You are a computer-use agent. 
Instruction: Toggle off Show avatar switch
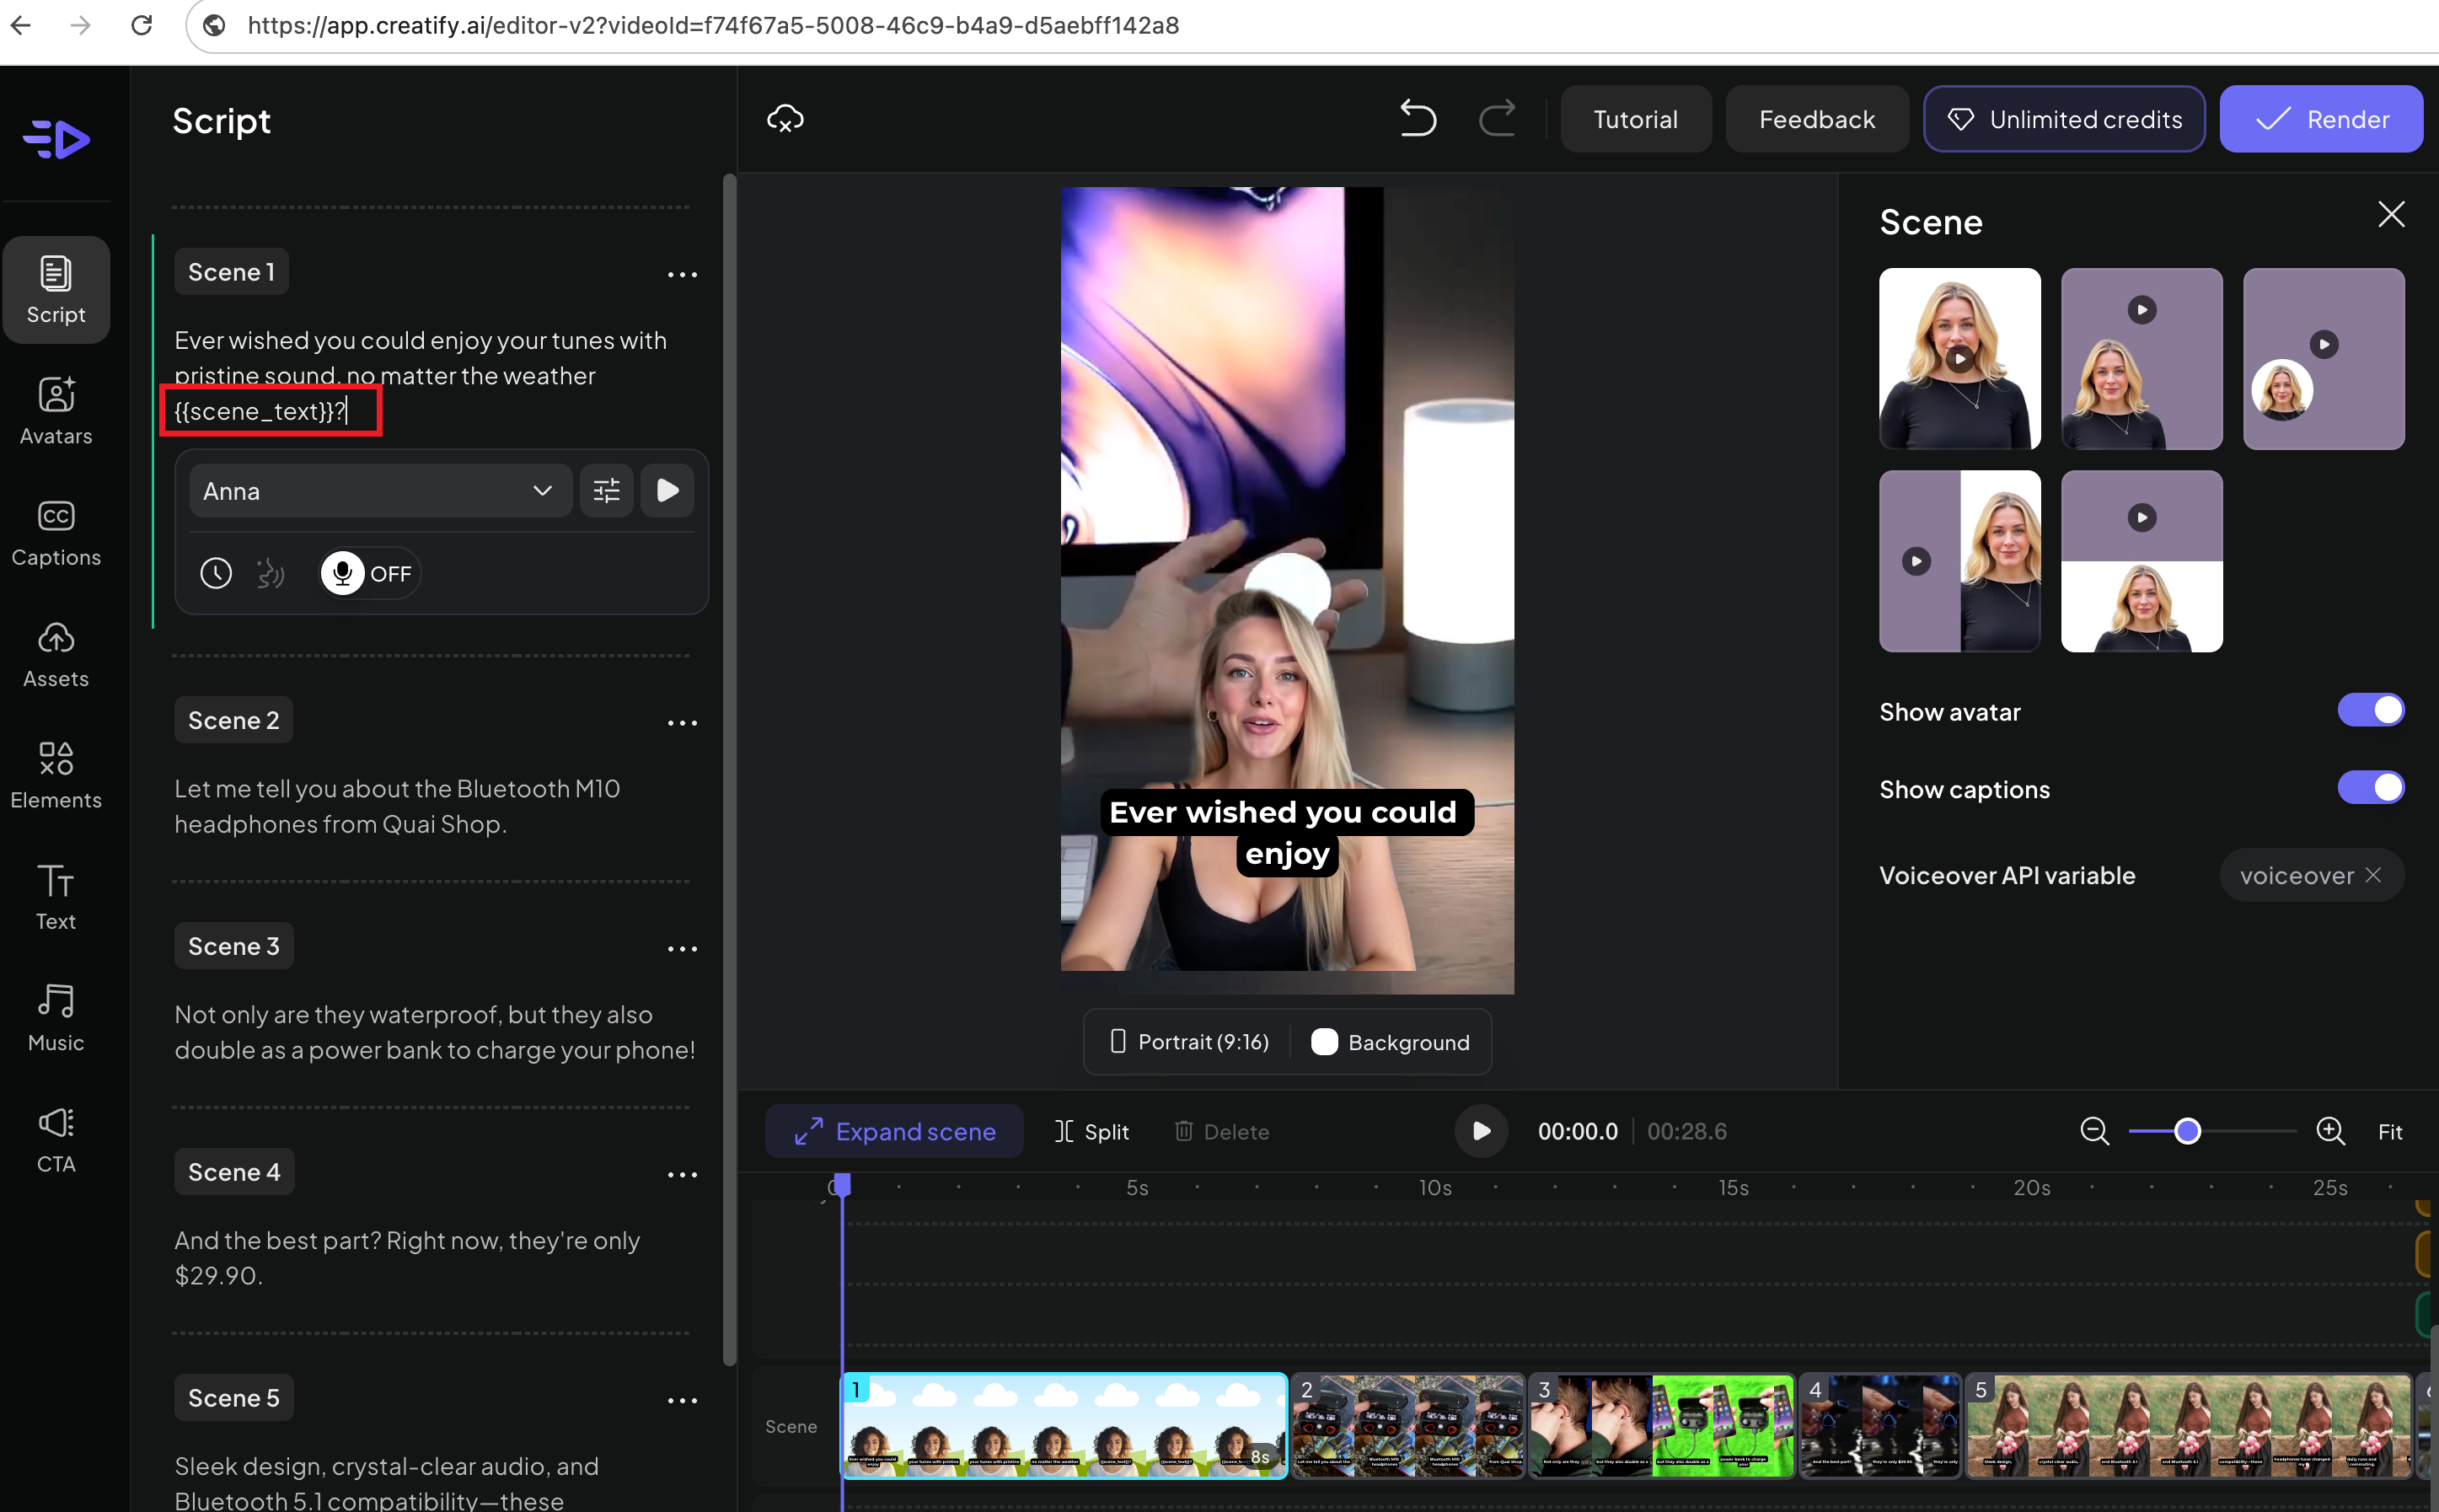(2370, 711)
